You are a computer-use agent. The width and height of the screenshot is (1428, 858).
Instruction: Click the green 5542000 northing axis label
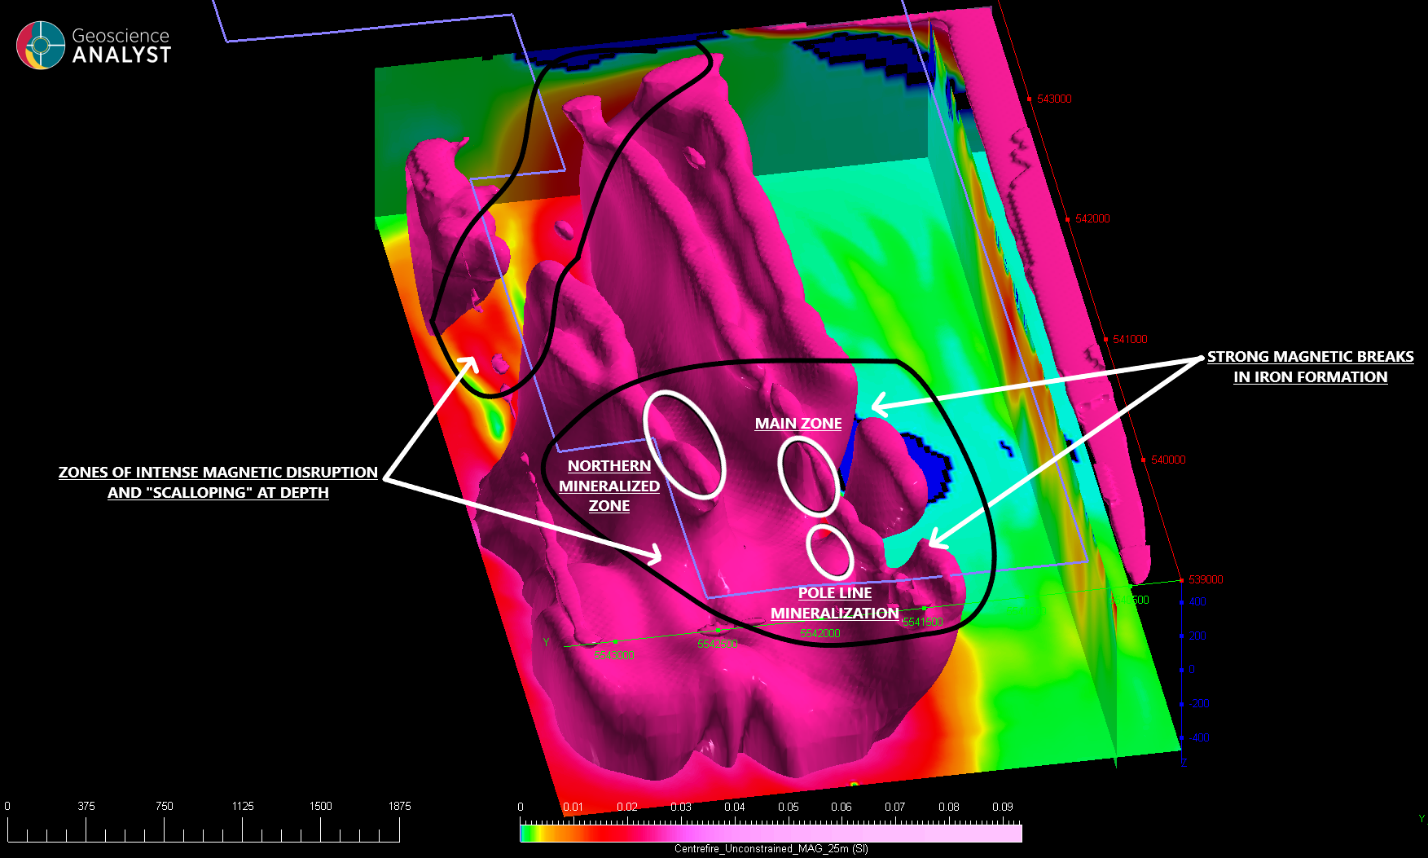point(819,634)
